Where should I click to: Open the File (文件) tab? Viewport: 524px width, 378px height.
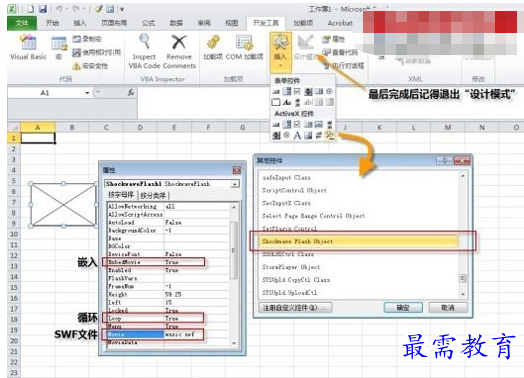tap(22, 23)
